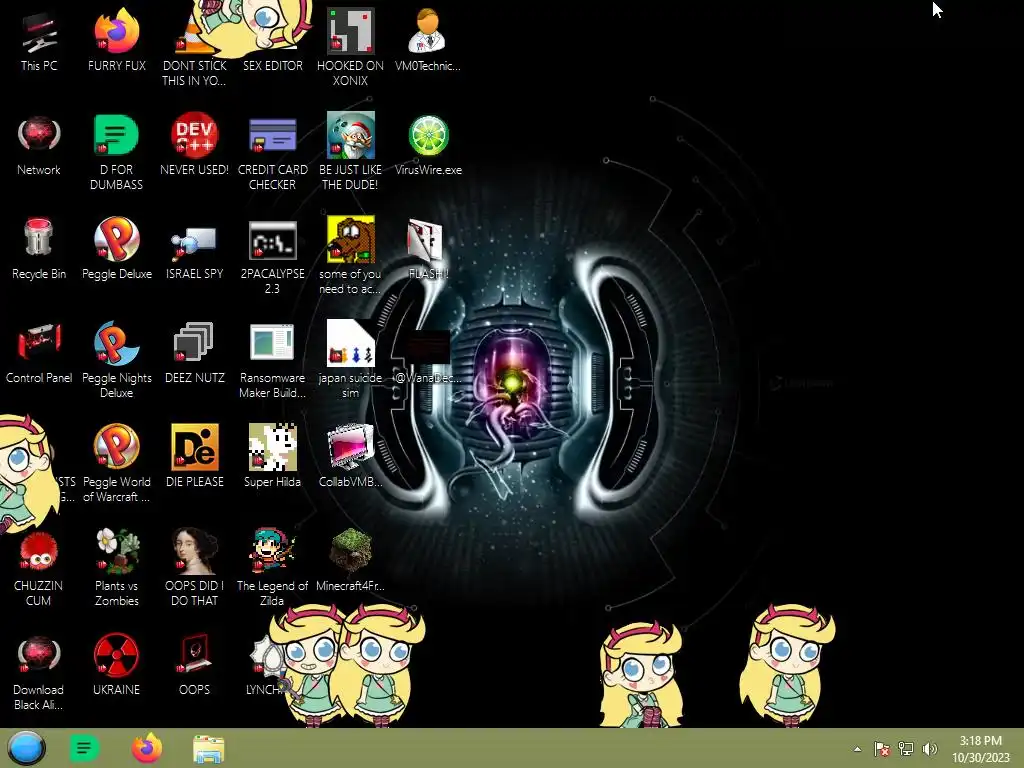Click the CHUZZIN red fuzzy icon
Image resolution: width=1024 pixels, height=768 pixels.
coord(39,568)
